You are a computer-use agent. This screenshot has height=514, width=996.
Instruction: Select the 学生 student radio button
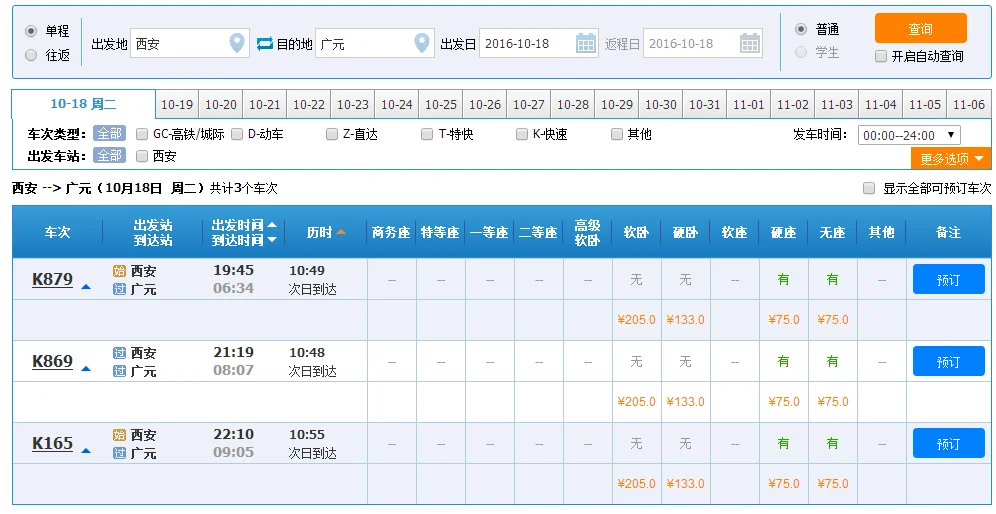coord(801,52)
